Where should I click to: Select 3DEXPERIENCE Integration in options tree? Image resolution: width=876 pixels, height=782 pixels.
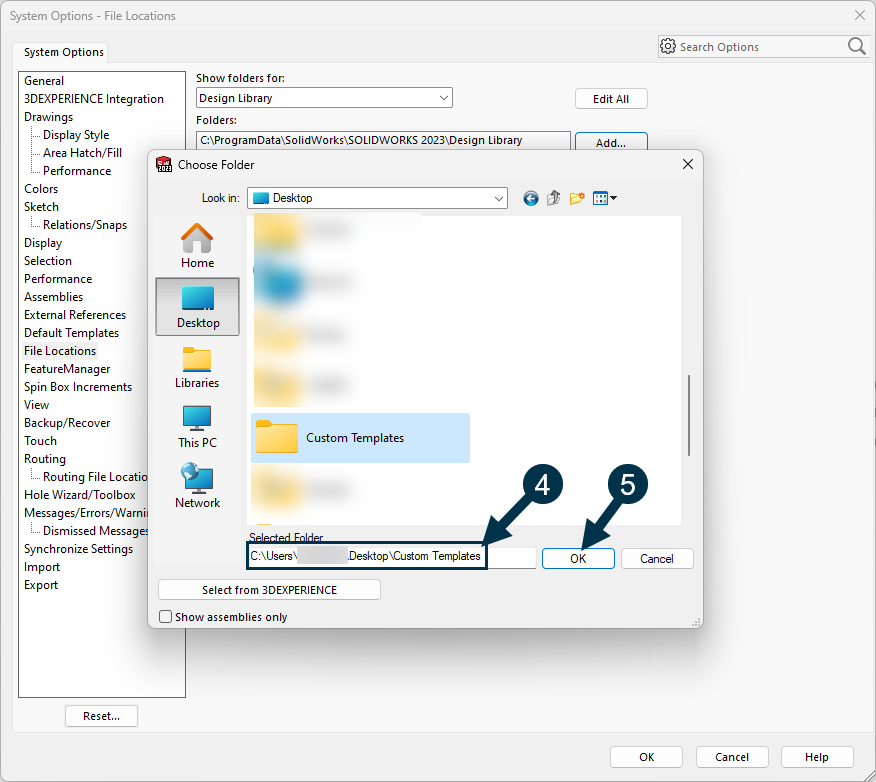94,99
